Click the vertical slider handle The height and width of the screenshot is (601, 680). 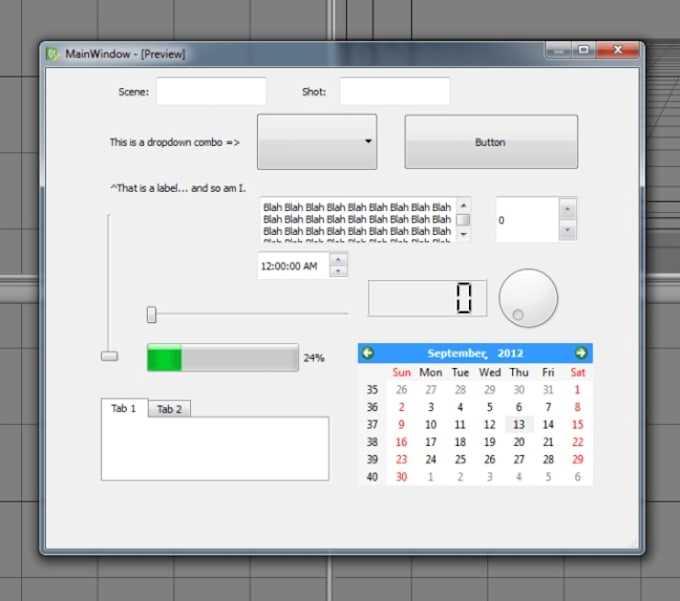(109, 356)
